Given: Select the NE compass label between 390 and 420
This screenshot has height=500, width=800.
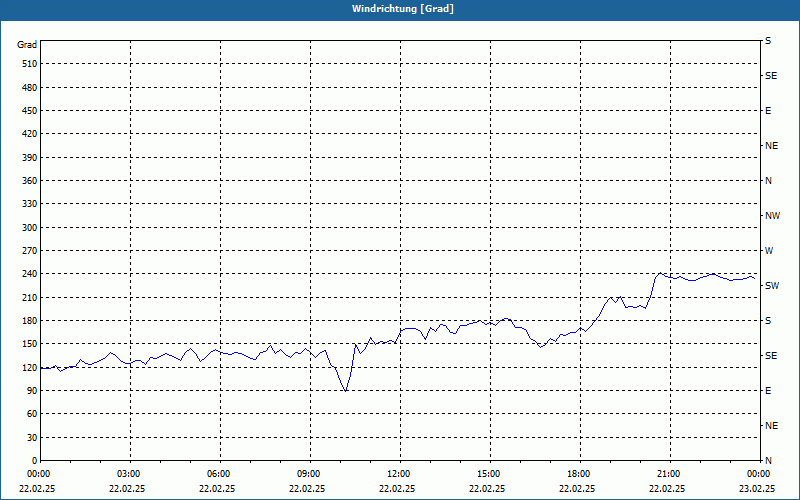Looking at the screenshot, I should 771,145.
